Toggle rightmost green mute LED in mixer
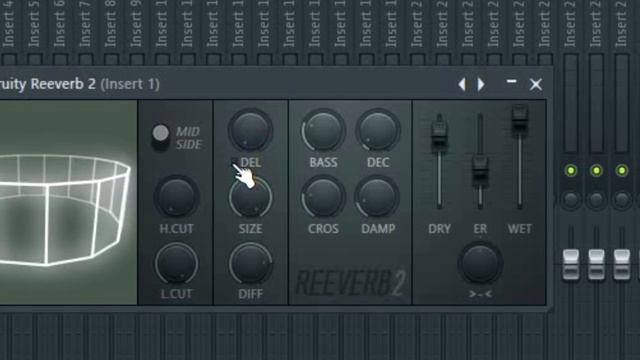Screen dimensions: 640x360 tap(622, 170)
